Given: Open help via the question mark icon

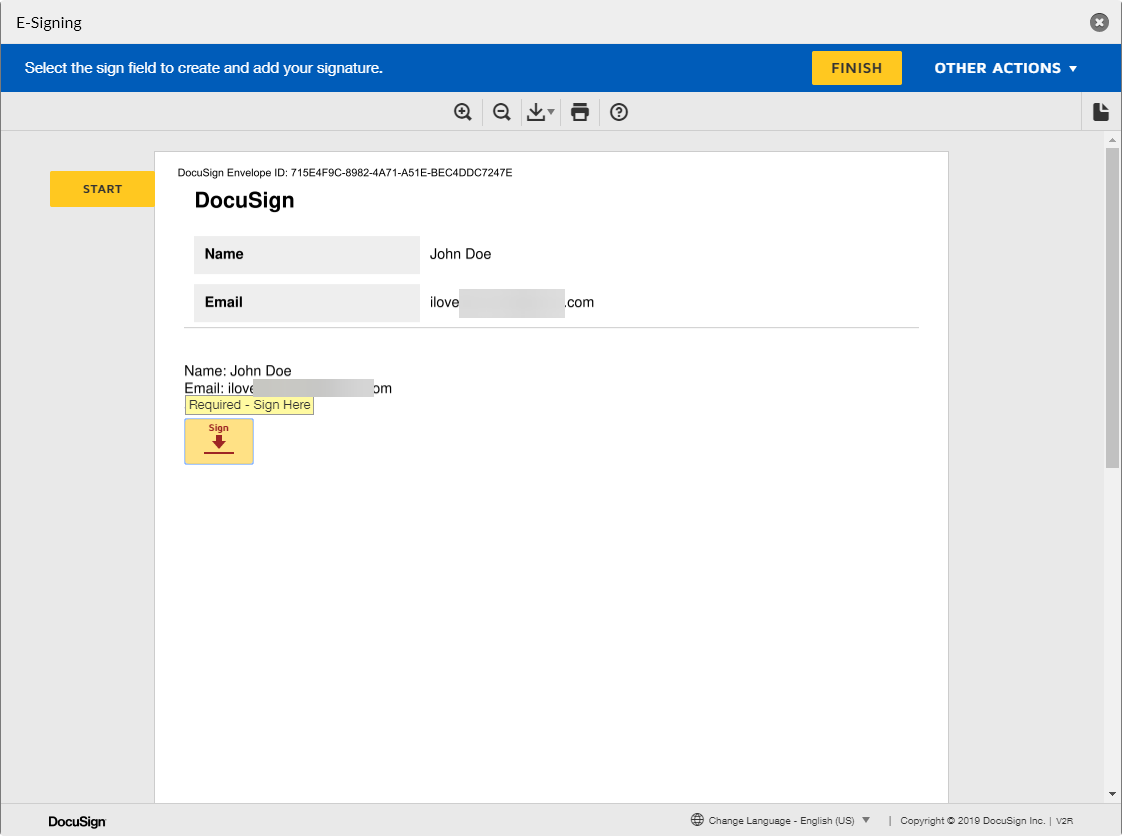Looking at the screenshot, I should click(x=618, y=112).
